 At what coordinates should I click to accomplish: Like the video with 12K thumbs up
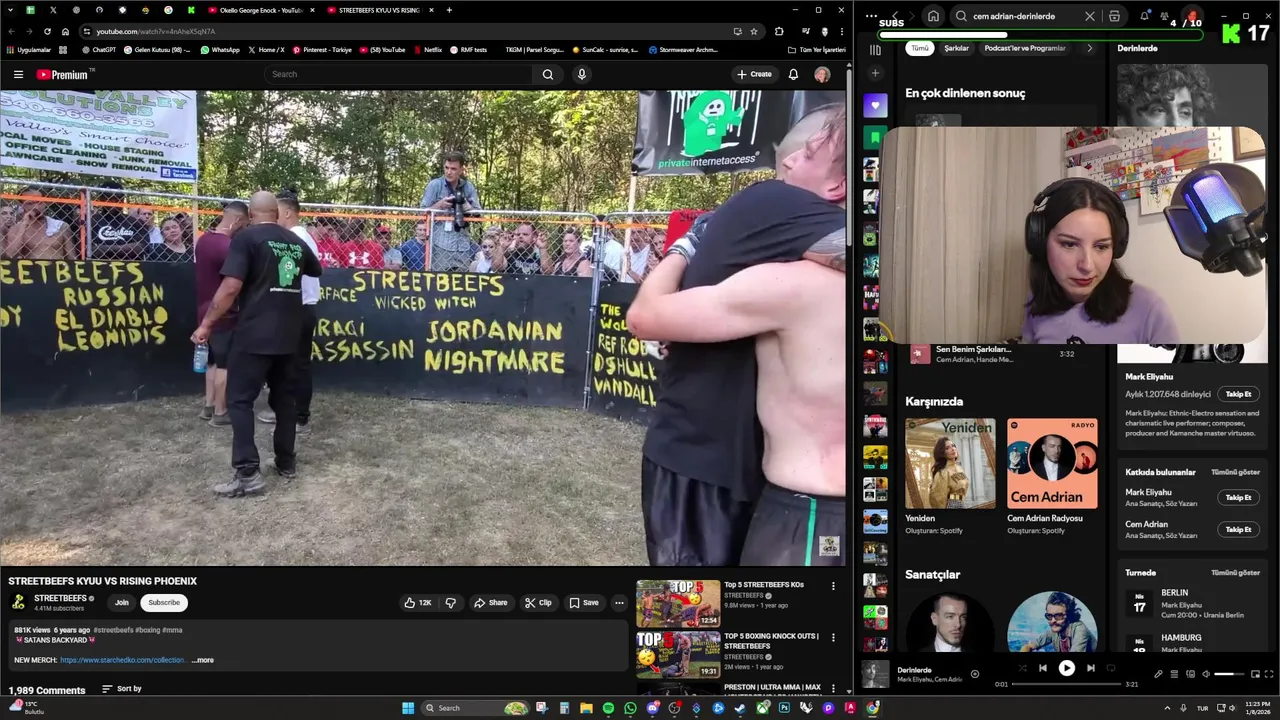pyautogui.click(x=418, y=603)
